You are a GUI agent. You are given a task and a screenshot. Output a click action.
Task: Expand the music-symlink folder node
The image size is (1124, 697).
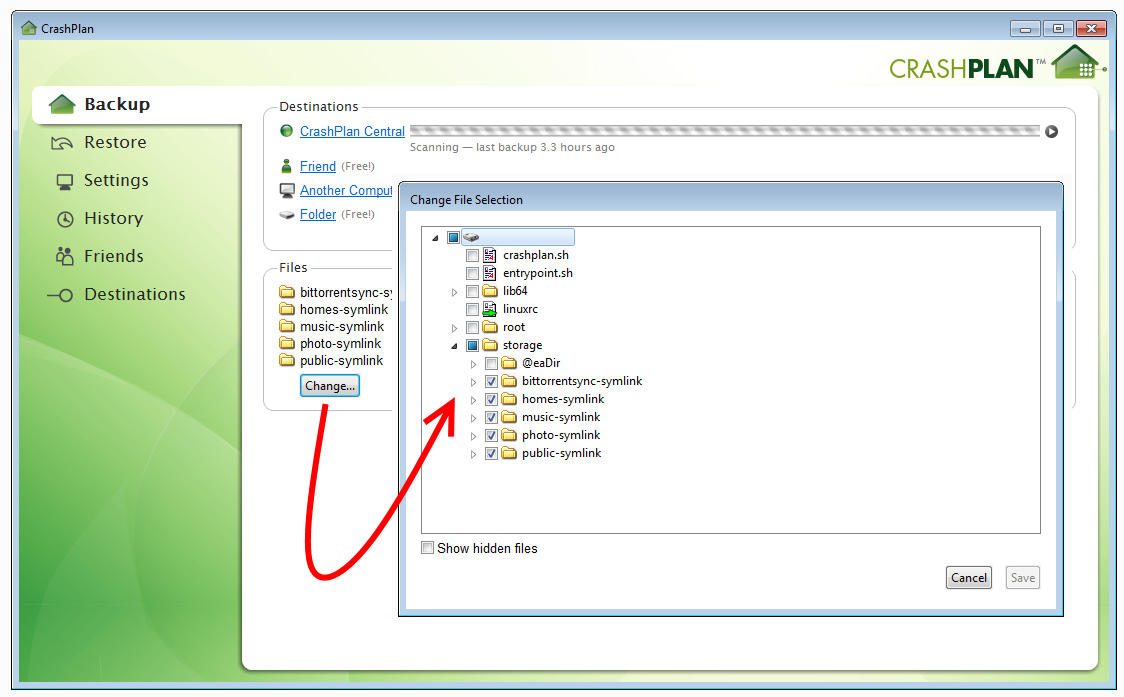click(x=473, y=417)
